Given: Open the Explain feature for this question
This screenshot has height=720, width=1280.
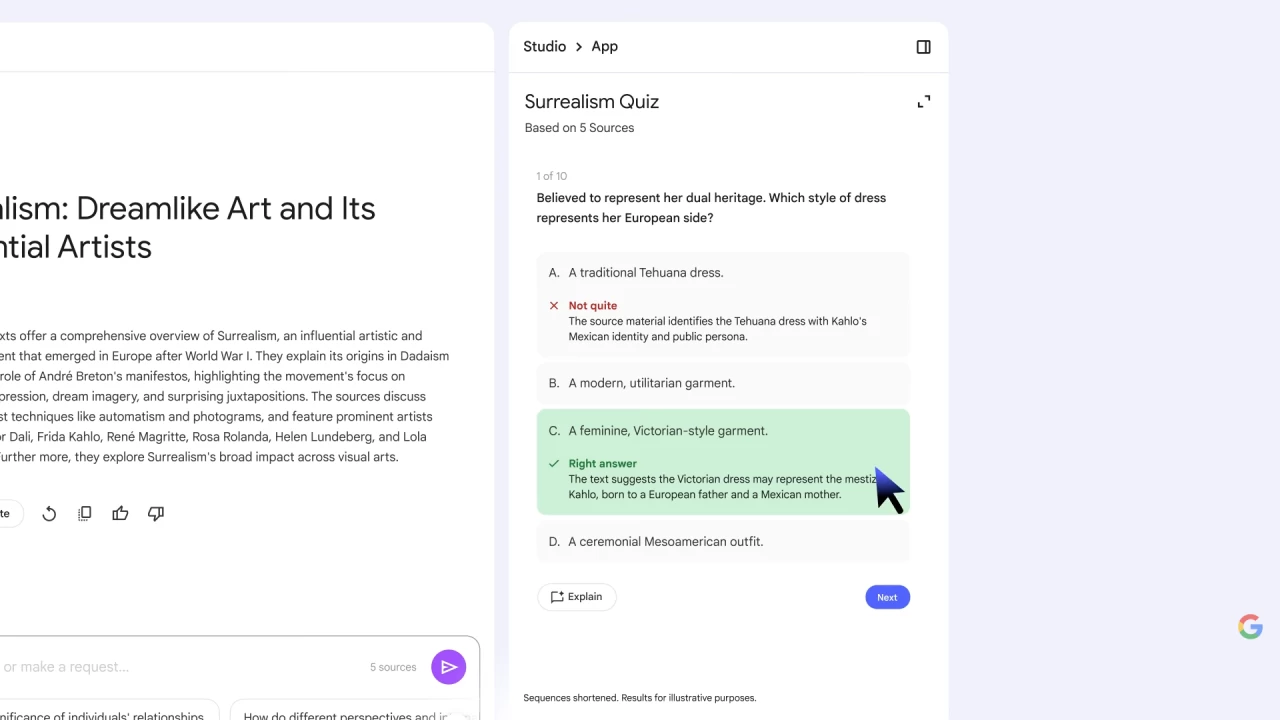Looking at the screenshot, I should coord(576,596).
